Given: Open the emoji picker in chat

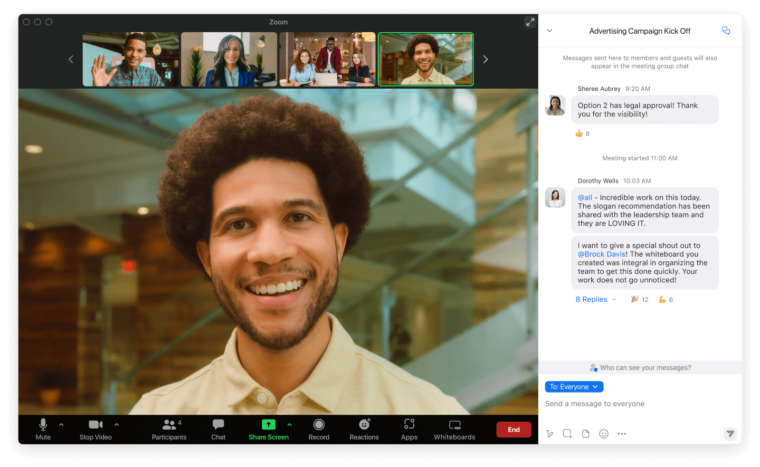Looking at the screenshot, I should click(x=603, y=433).
